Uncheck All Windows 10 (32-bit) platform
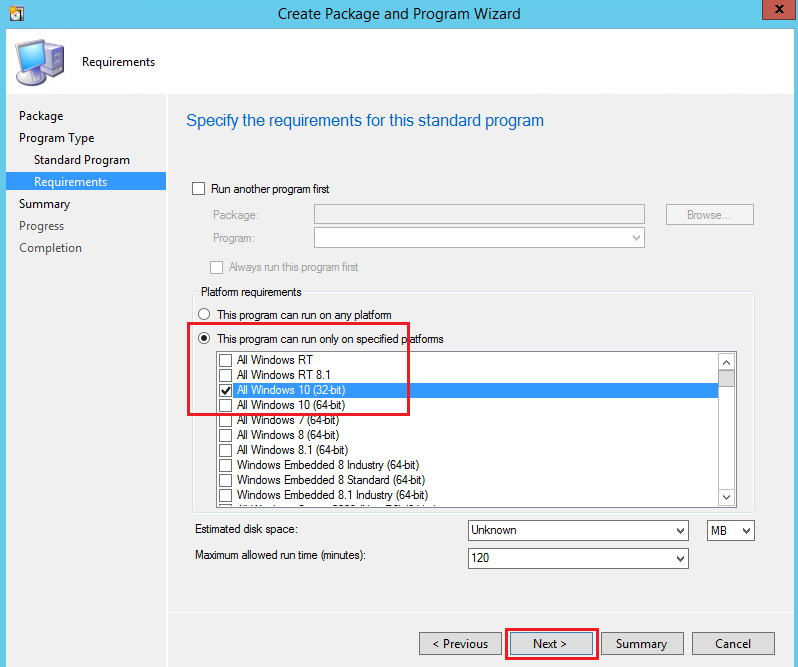Viewport: 798px width, 667px height. 226,390
